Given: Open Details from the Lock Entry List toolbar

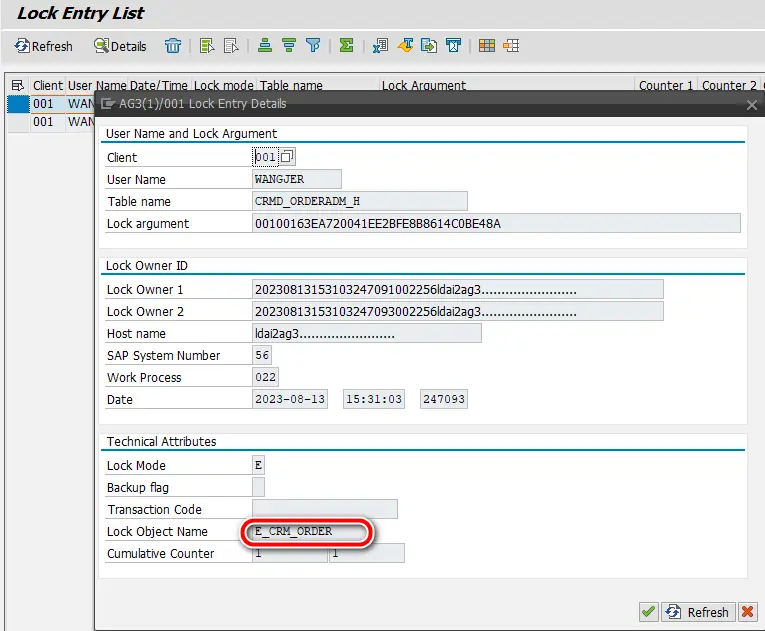Looking at the screenshot, I should pos(121,46).
